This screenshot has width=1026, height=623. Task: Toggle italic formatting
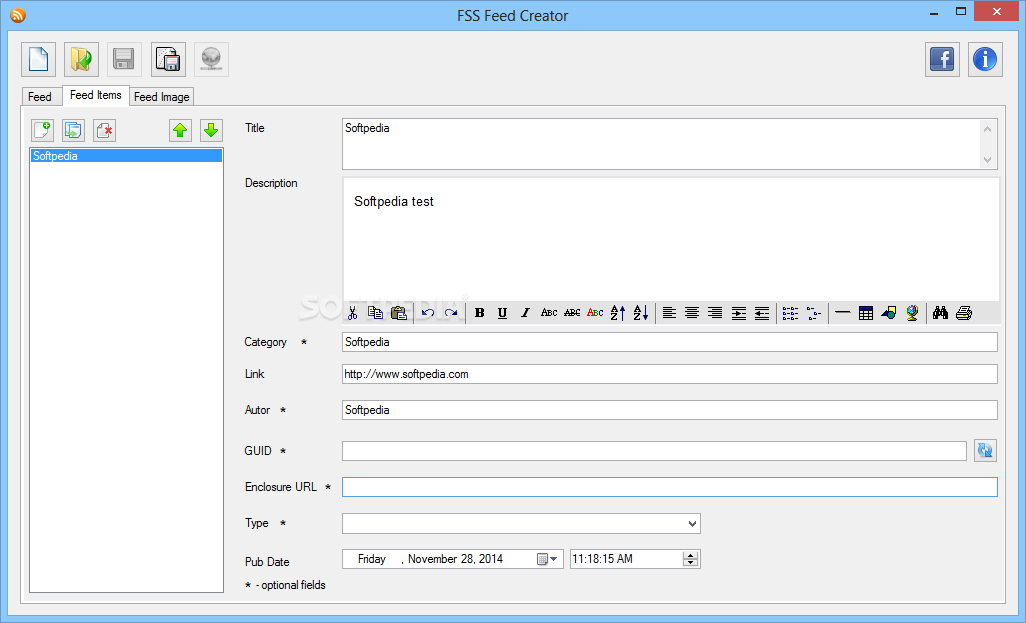(x=525, y=313)
